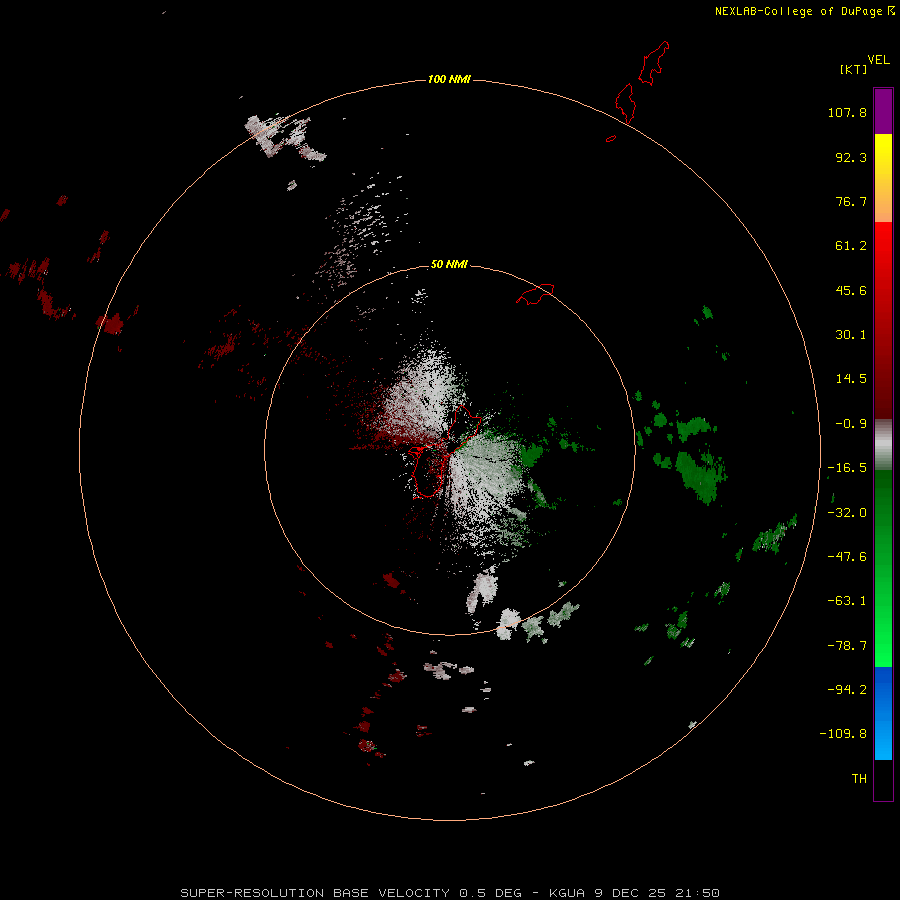Click the 14.5 velocity legend value
Screen dimensions: 900x900
tap(851, 379)
